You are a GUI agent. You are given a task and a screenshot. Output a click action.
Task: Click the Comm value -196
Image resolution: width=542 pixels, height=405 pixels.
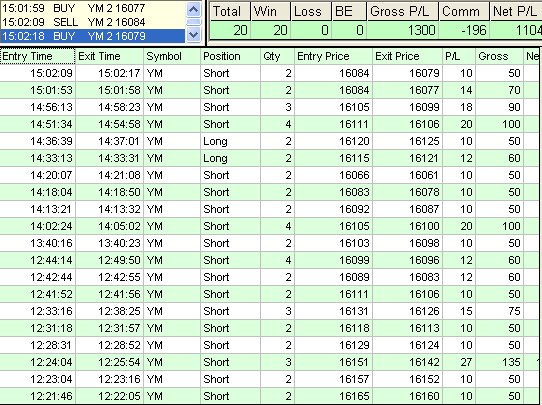point(464,30)
